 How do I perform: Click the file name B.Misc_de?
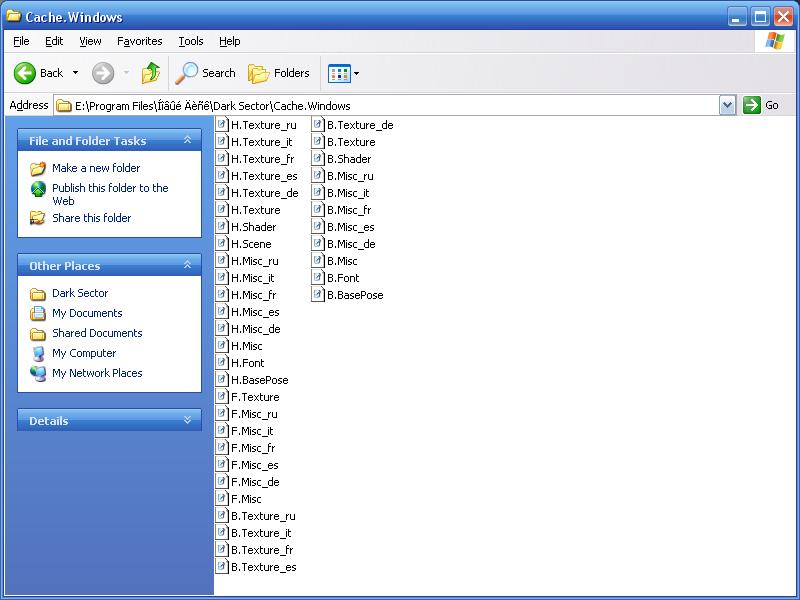pyautogui.click(x=351, y=244)
